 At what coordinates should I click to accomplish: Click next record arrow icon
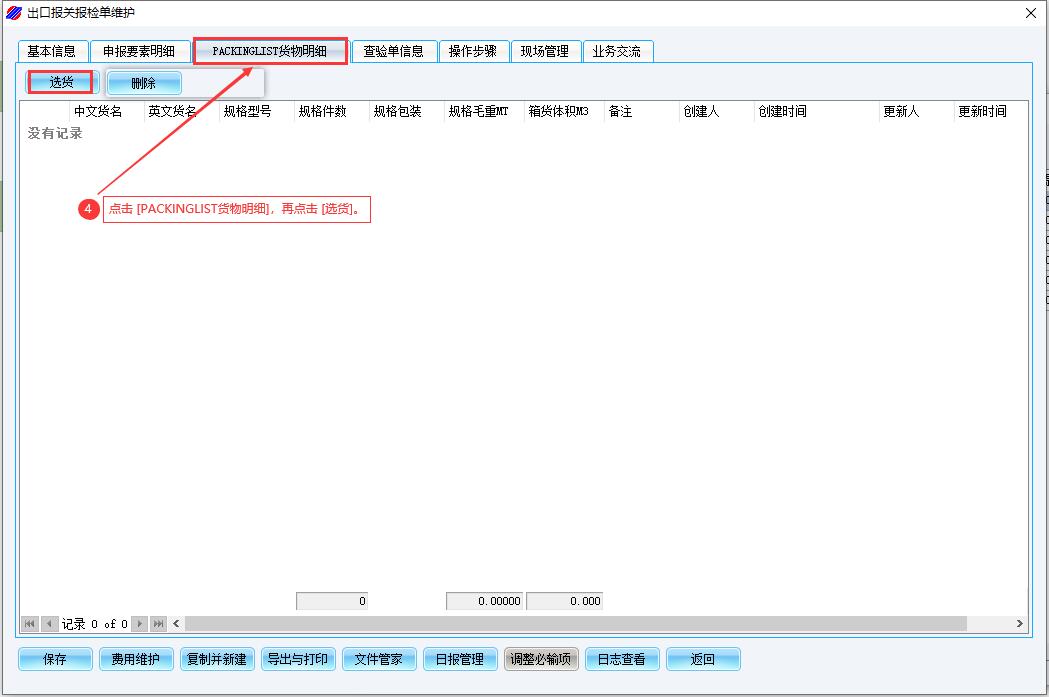click(x=140, y=624)
